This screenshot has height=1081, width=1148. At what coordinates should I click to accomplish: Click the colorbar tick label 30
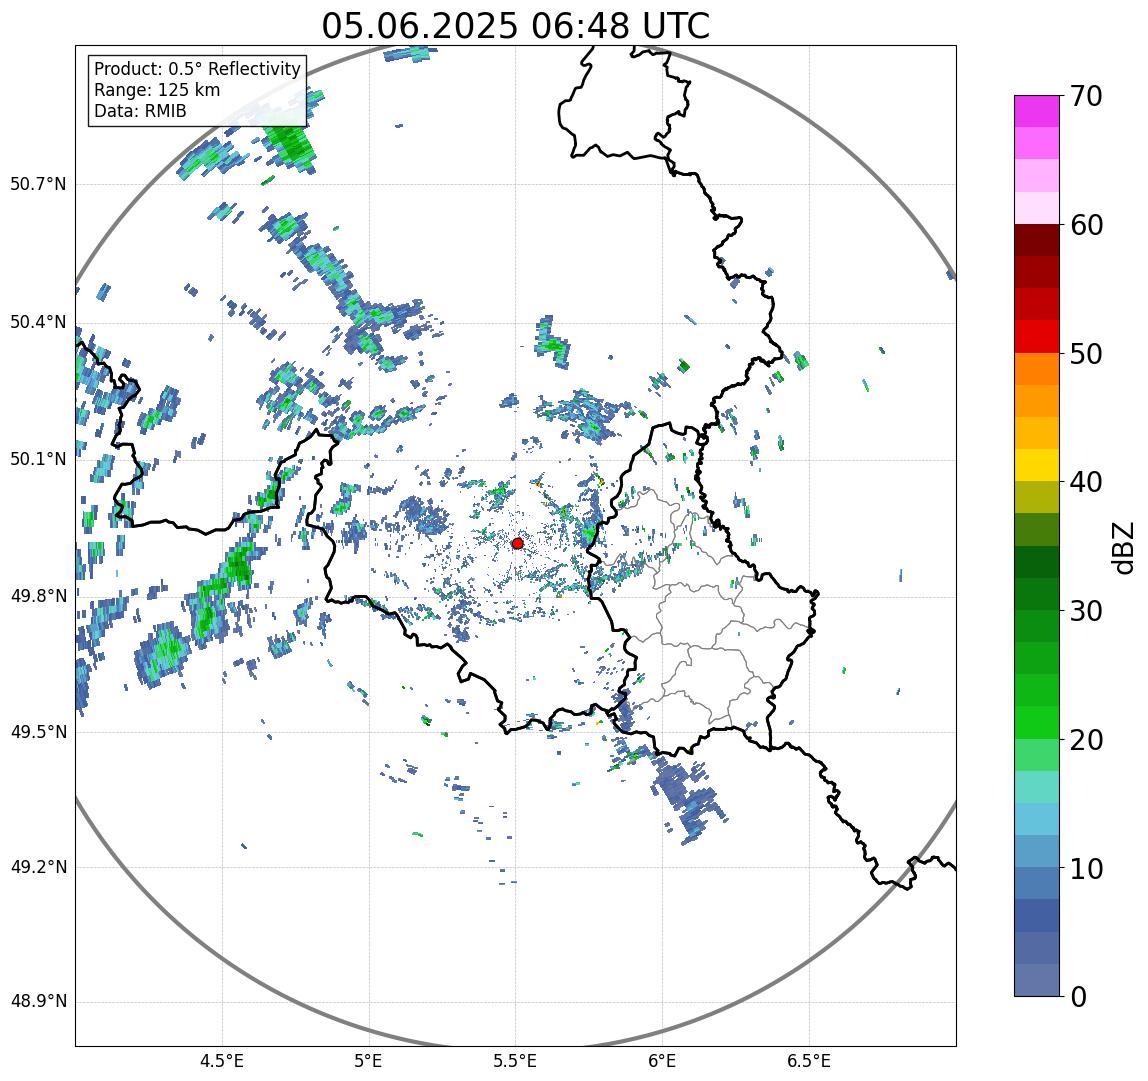(1086, 611)
